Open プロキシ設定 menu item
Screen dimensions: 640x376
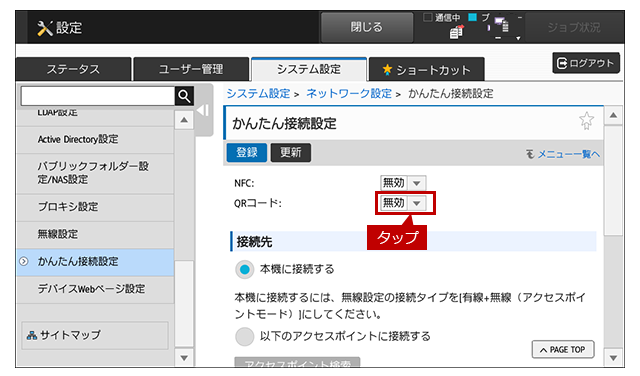(x=95, y=207)
